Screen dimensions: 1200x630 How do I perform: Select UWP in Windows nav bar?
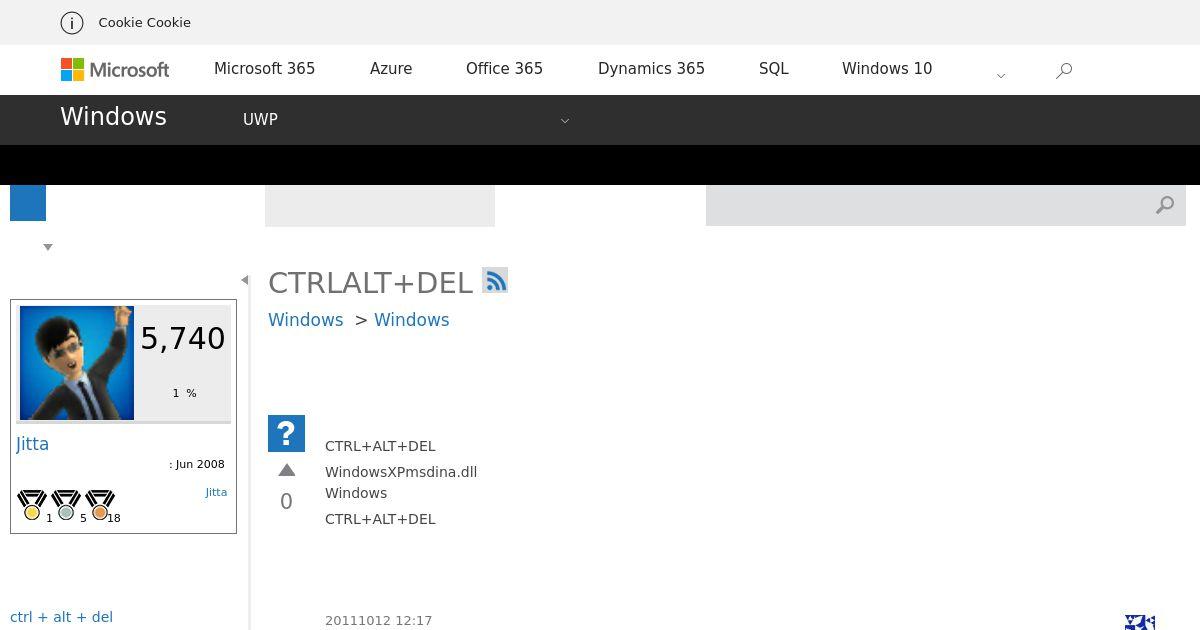click(x=260, y=119)
